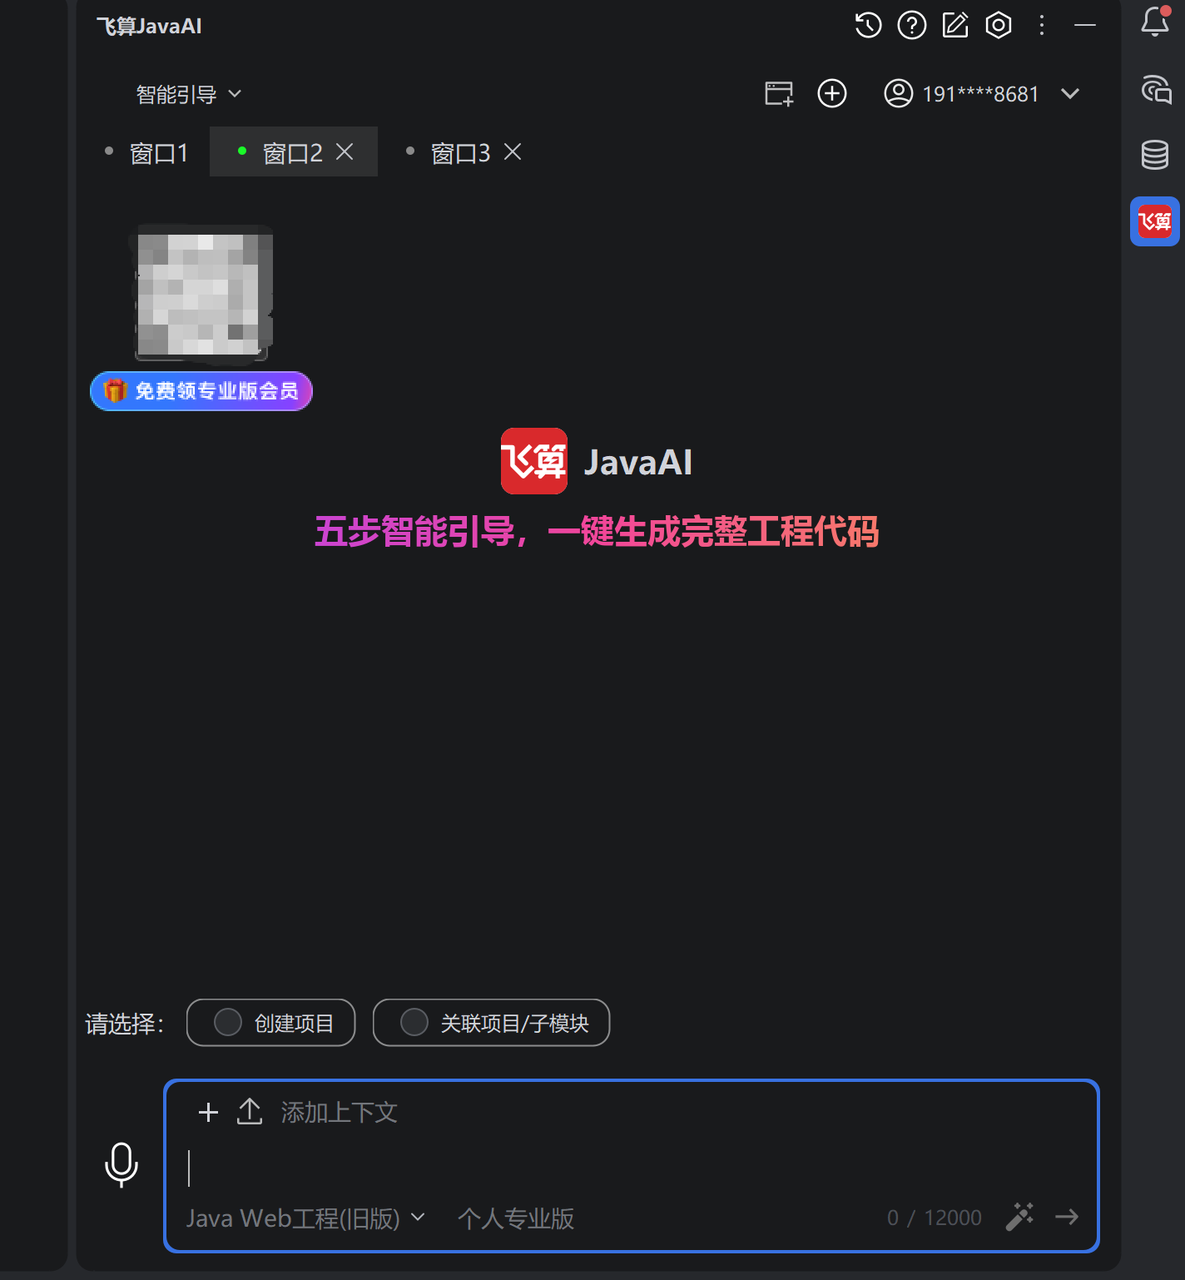1185x1280 pixels.
Task: Close the 窗口3 tab
Action: click(x=513, y=152)
